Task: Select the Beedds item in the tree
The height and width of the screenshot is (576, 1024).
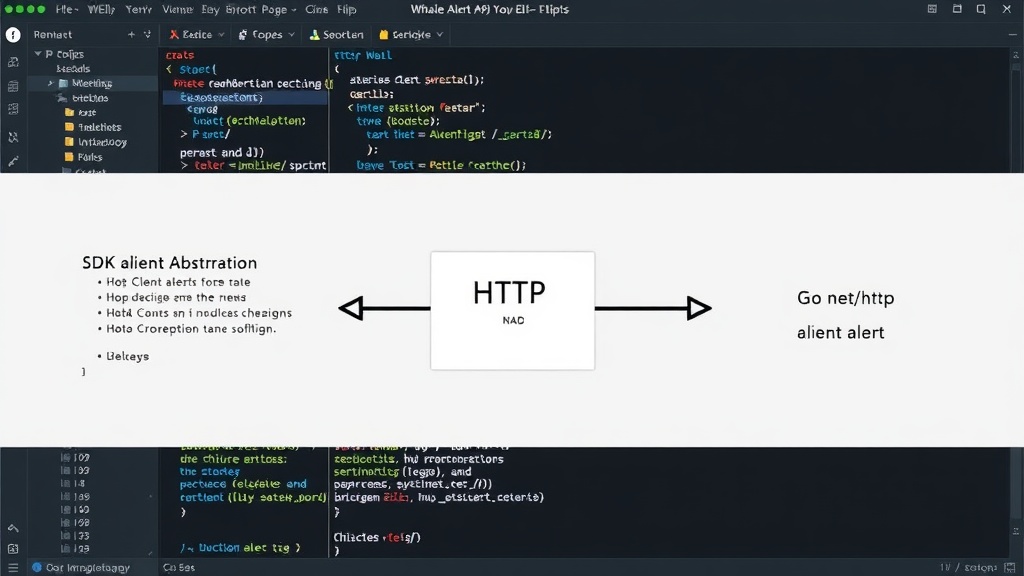Action: (x=73, y=69)
